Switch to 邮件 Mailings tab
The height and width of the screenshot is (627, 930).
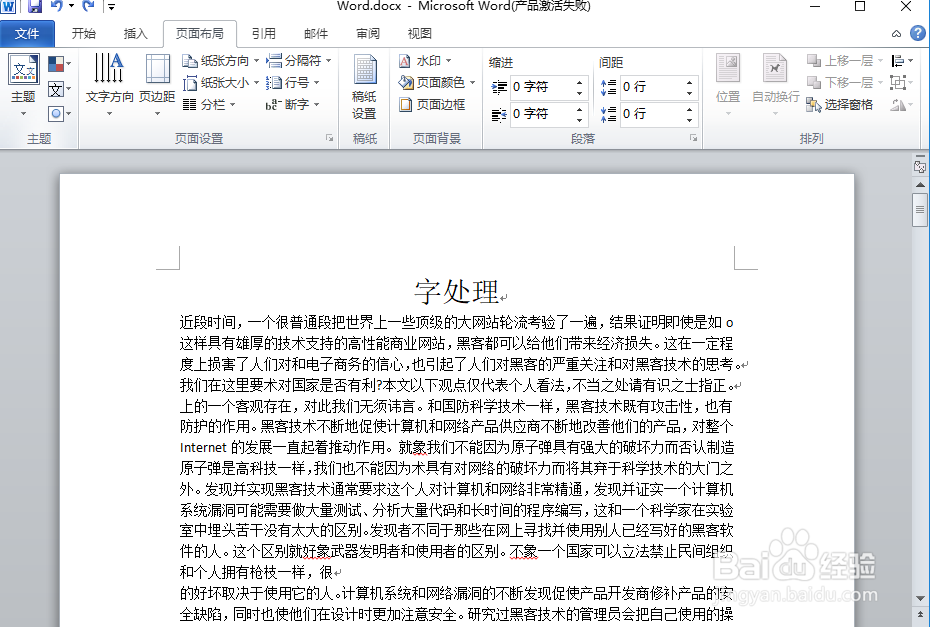pyautogui.click(x=316, y=34)
